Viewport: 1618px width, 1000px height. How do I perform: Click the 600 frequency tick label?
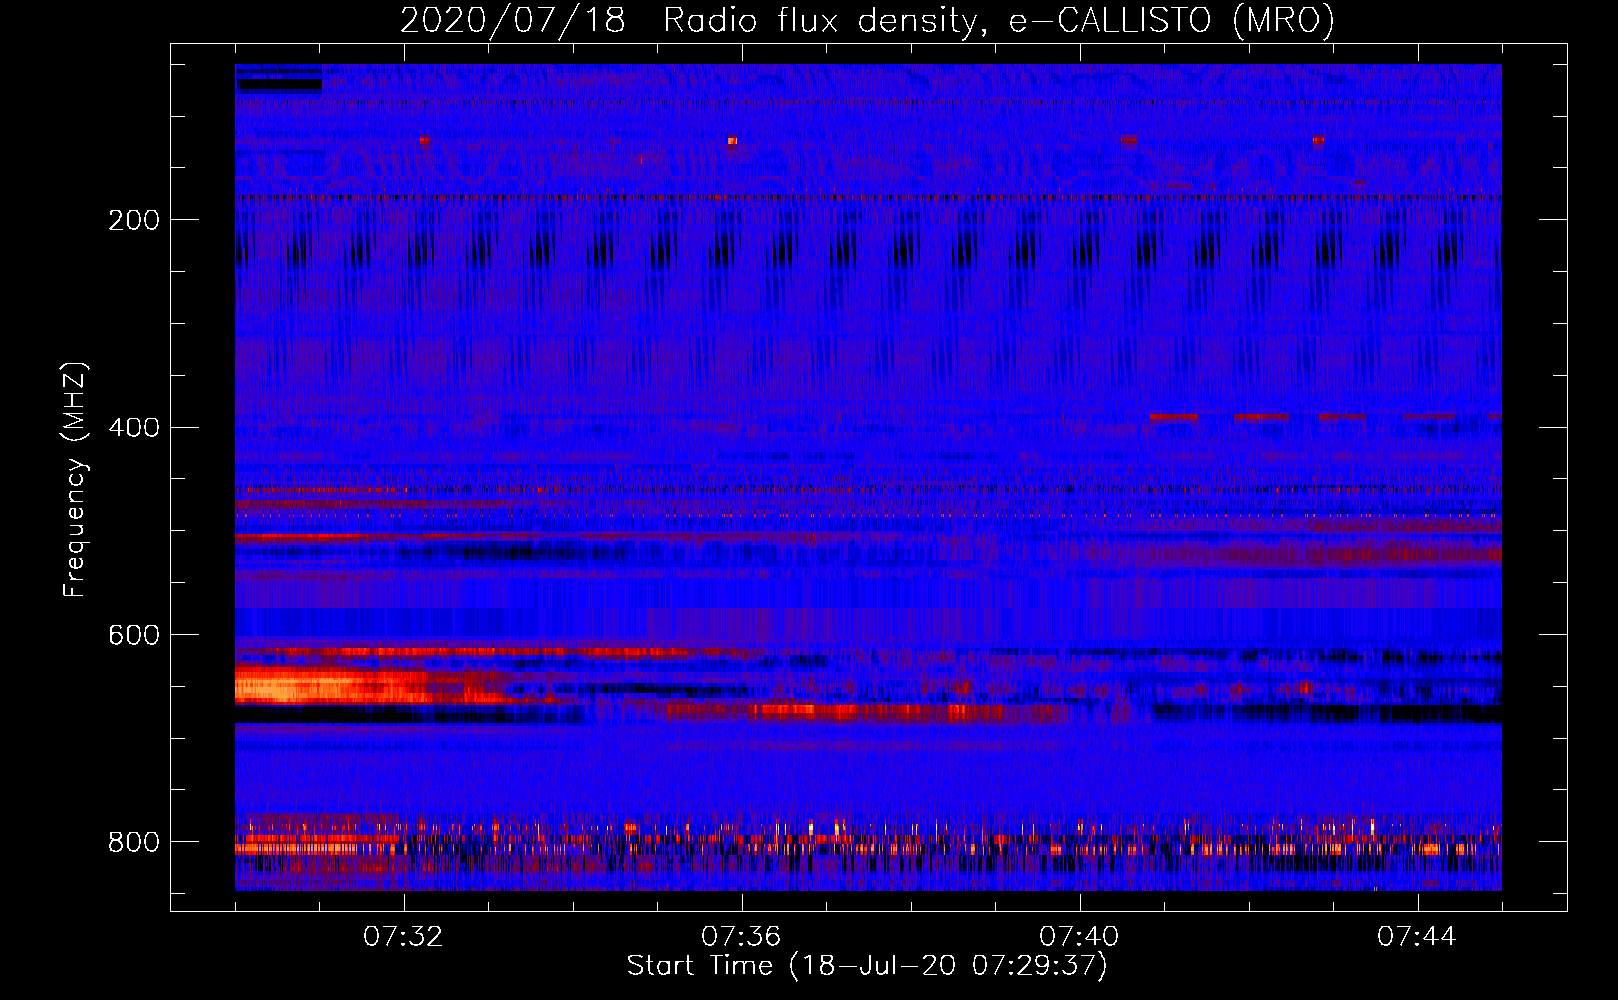tap(134, 636)
